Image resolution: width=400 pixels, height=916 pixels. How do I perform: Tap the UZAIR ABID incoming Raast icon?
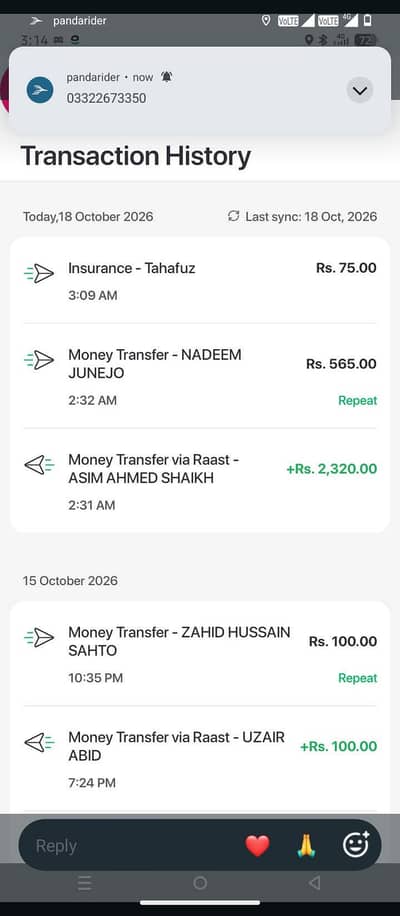click(x=39, y=742)
